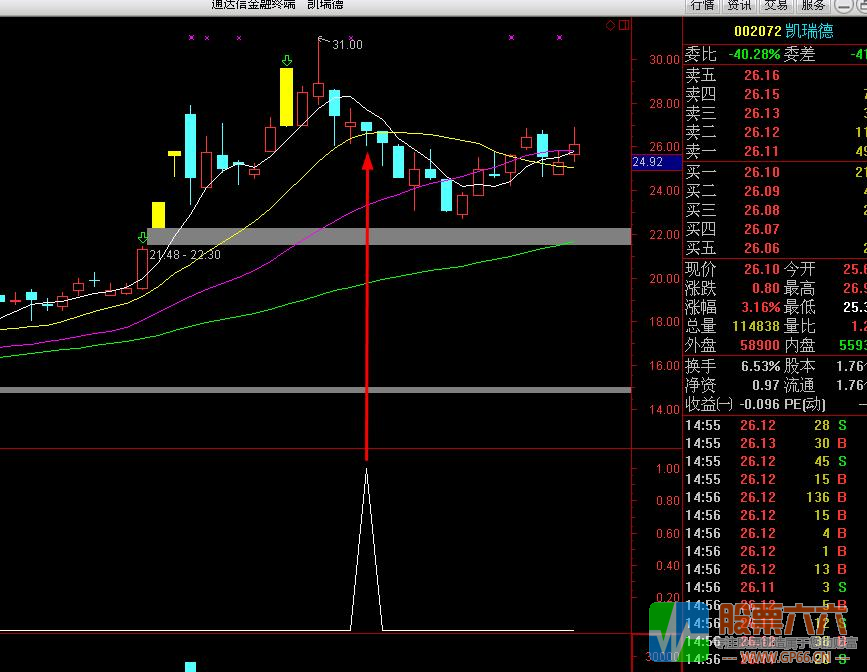Click the 委比 value -40.28%

click(x=754, y=55)
